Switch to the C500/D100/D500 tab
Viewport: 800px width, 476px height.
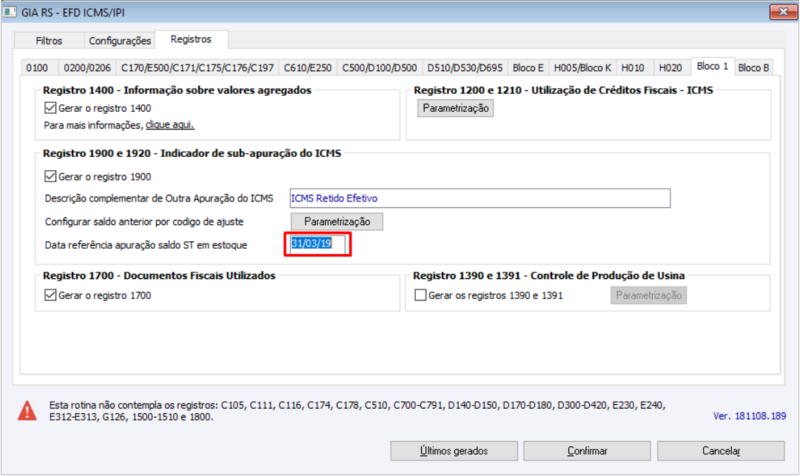pos(380,68)
